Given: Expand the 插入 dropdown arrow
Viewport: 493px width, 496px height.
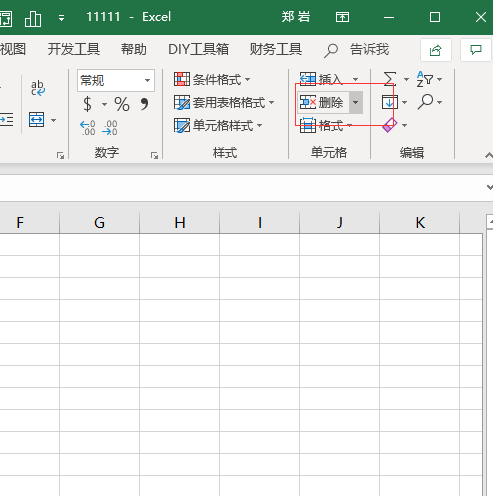Looking at the screenshot, I should click(x=356, y=79).
